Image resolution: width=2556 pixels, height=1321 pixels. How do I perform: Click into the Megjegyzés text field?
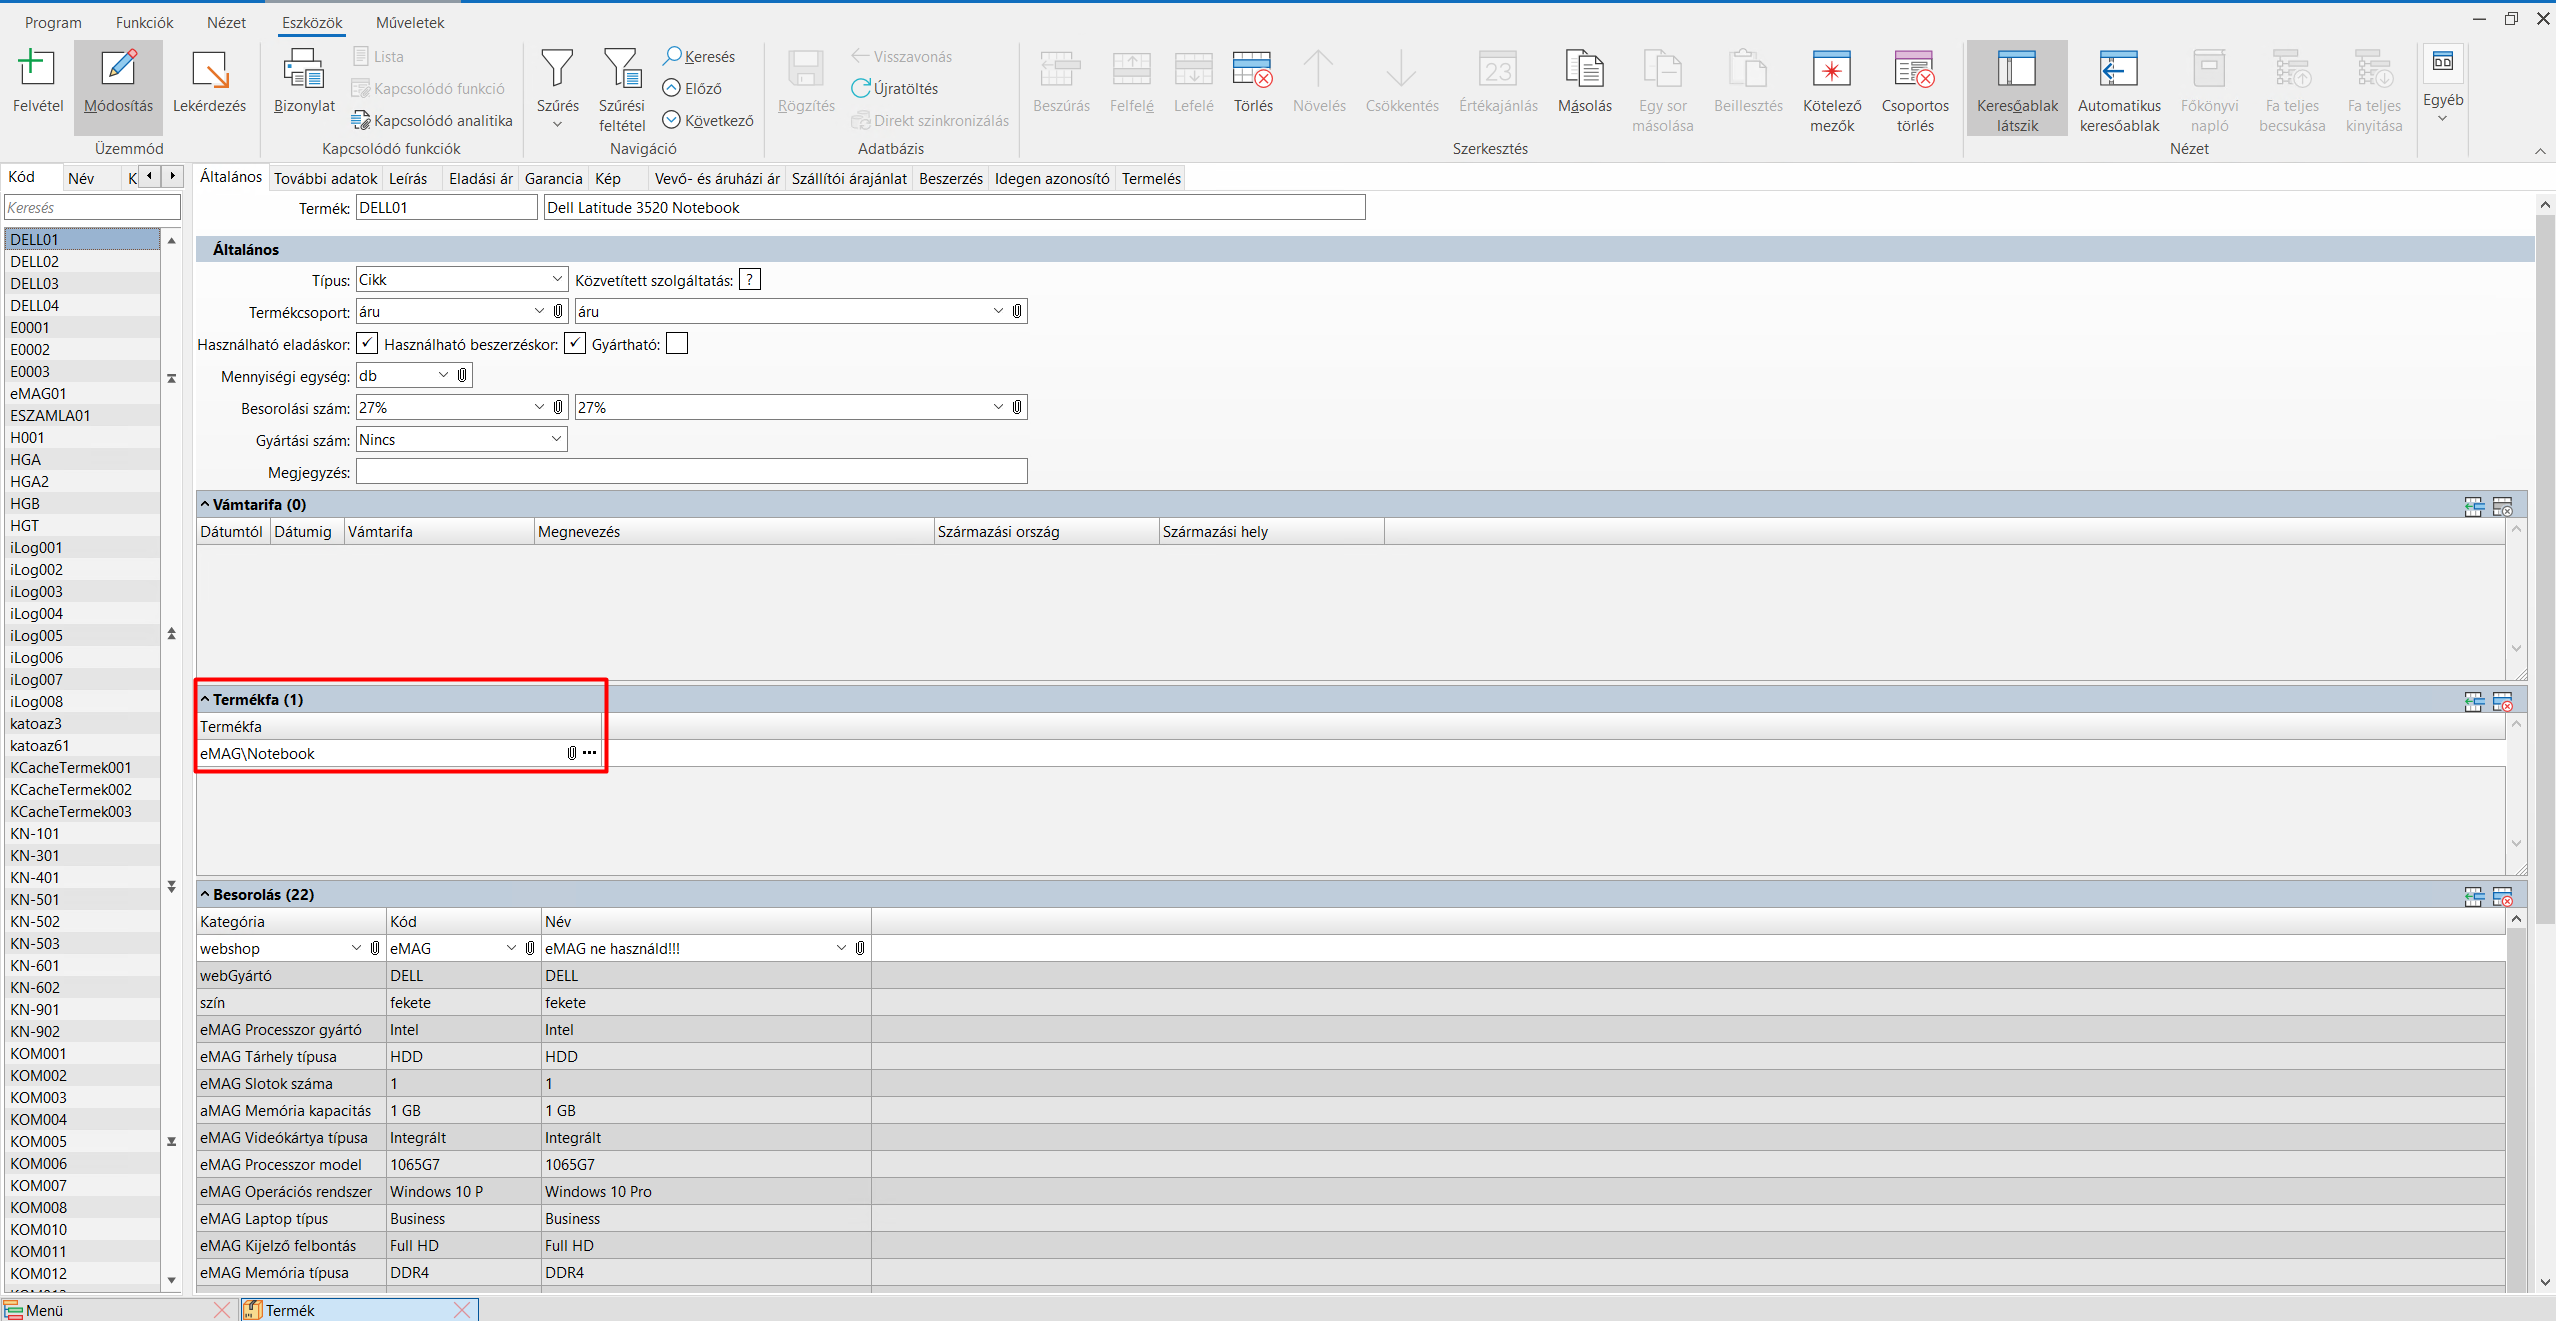[x=691, y=472]
